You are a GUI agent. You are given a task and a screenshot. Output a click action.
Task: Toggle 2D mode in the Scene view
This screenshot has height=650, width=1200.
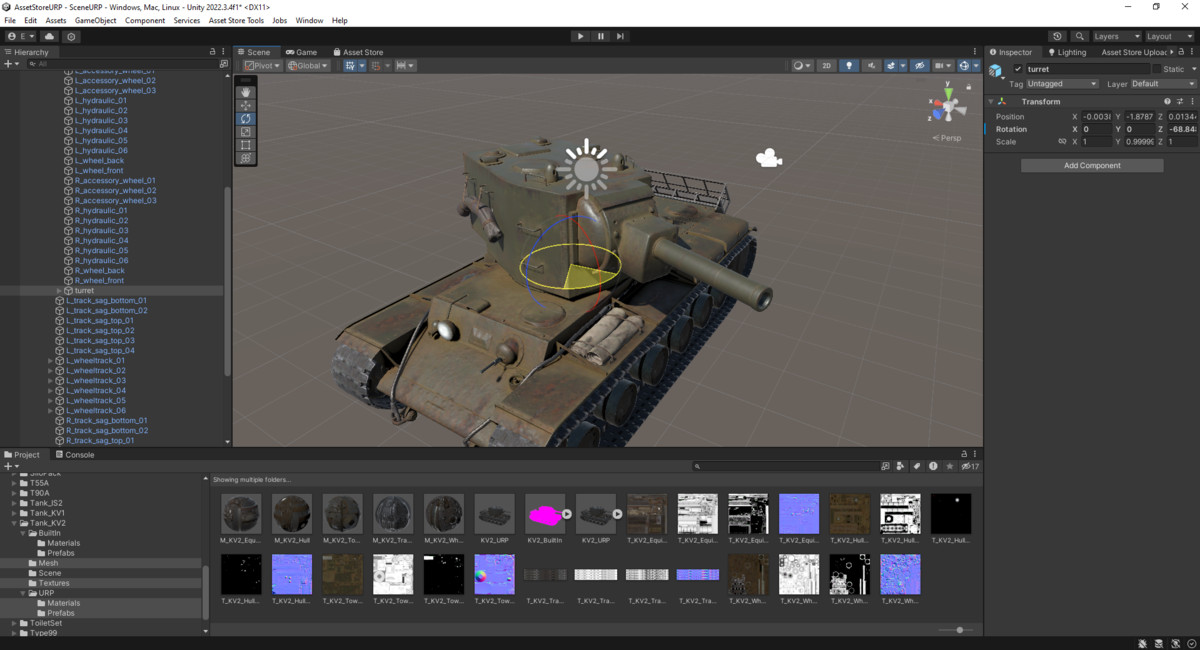pos(824,65)
